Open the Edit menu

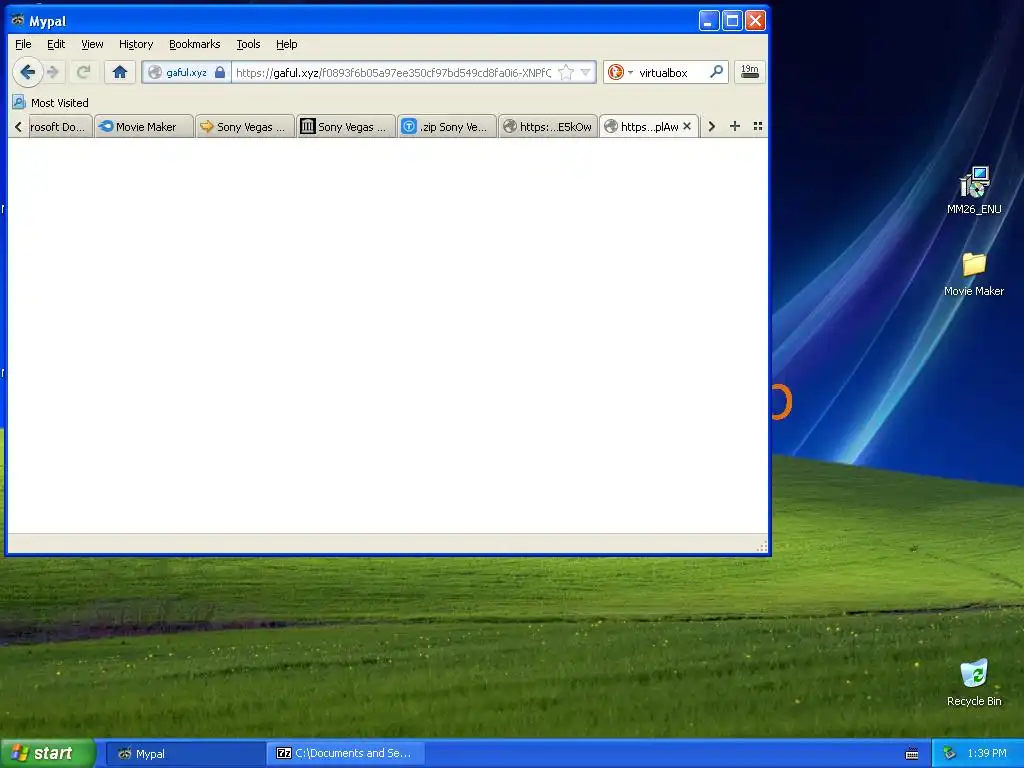[x=56, y=44]
